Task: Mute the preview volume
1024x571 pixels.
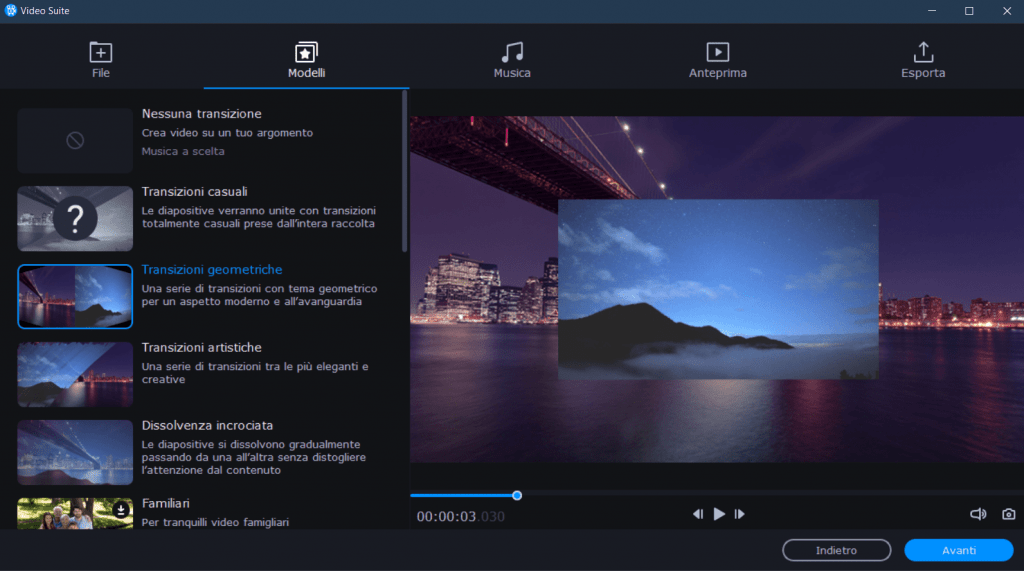Action: point(978,514)
